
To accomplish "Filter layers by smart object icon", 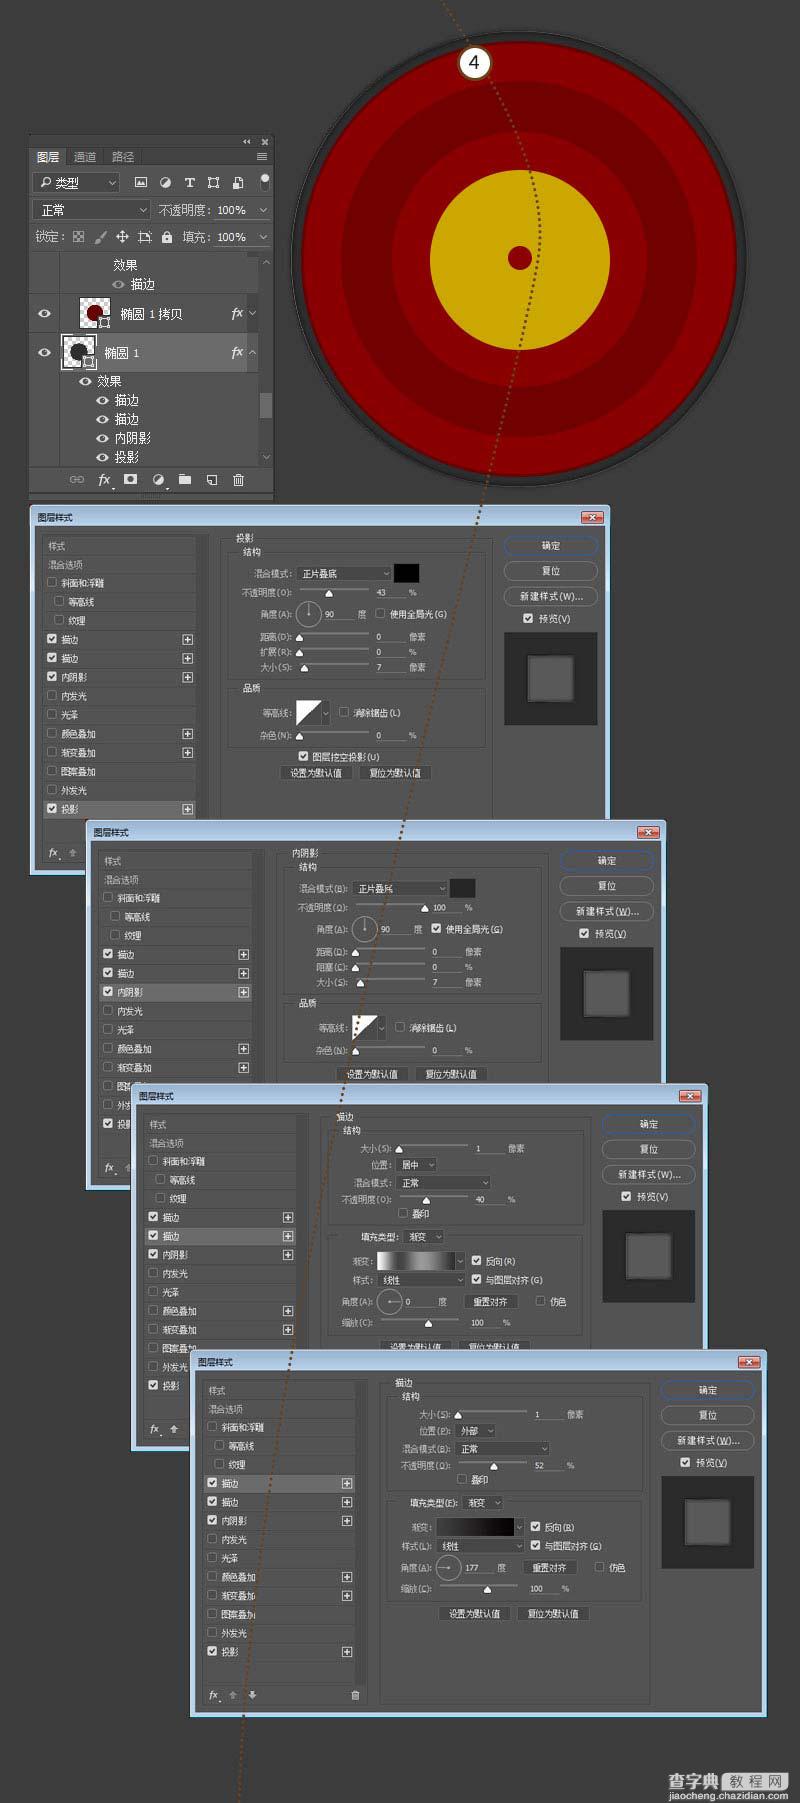I will [x=237, y=183].
